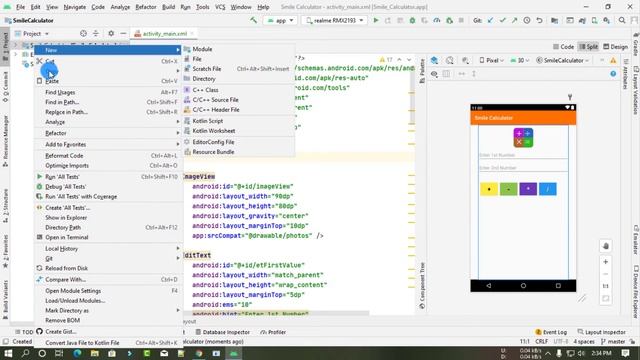This screenshot has height=360, width=640.
Task: Open the Profiler tool window
Action: tap(273, 332)
